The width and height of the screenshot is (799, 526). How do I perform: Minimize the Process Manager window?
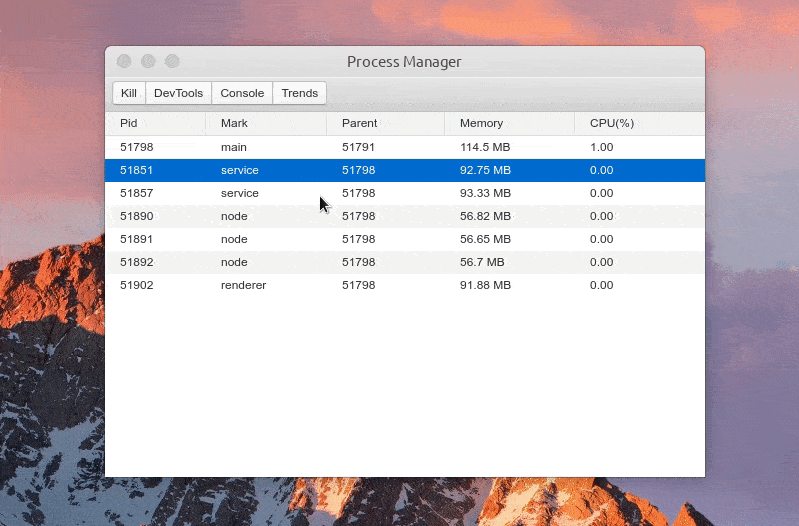148,62
